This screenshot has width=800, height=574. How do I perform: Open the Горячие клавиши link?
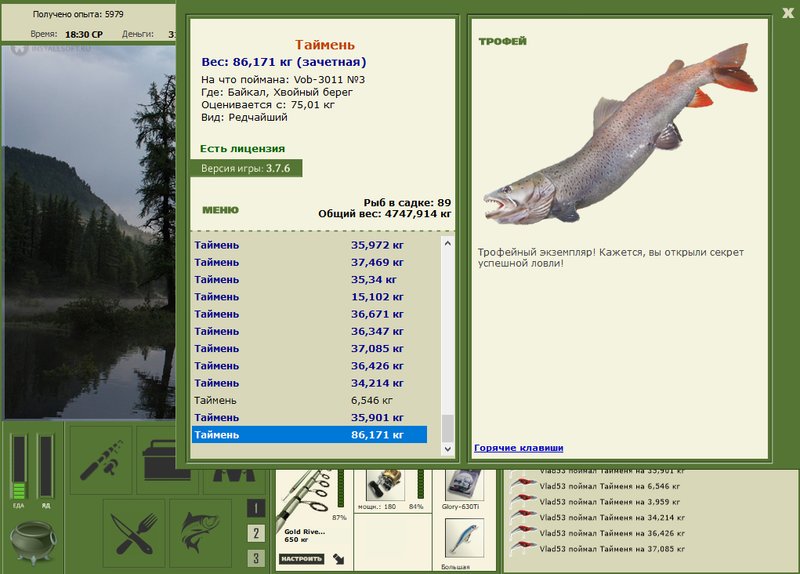518,448
